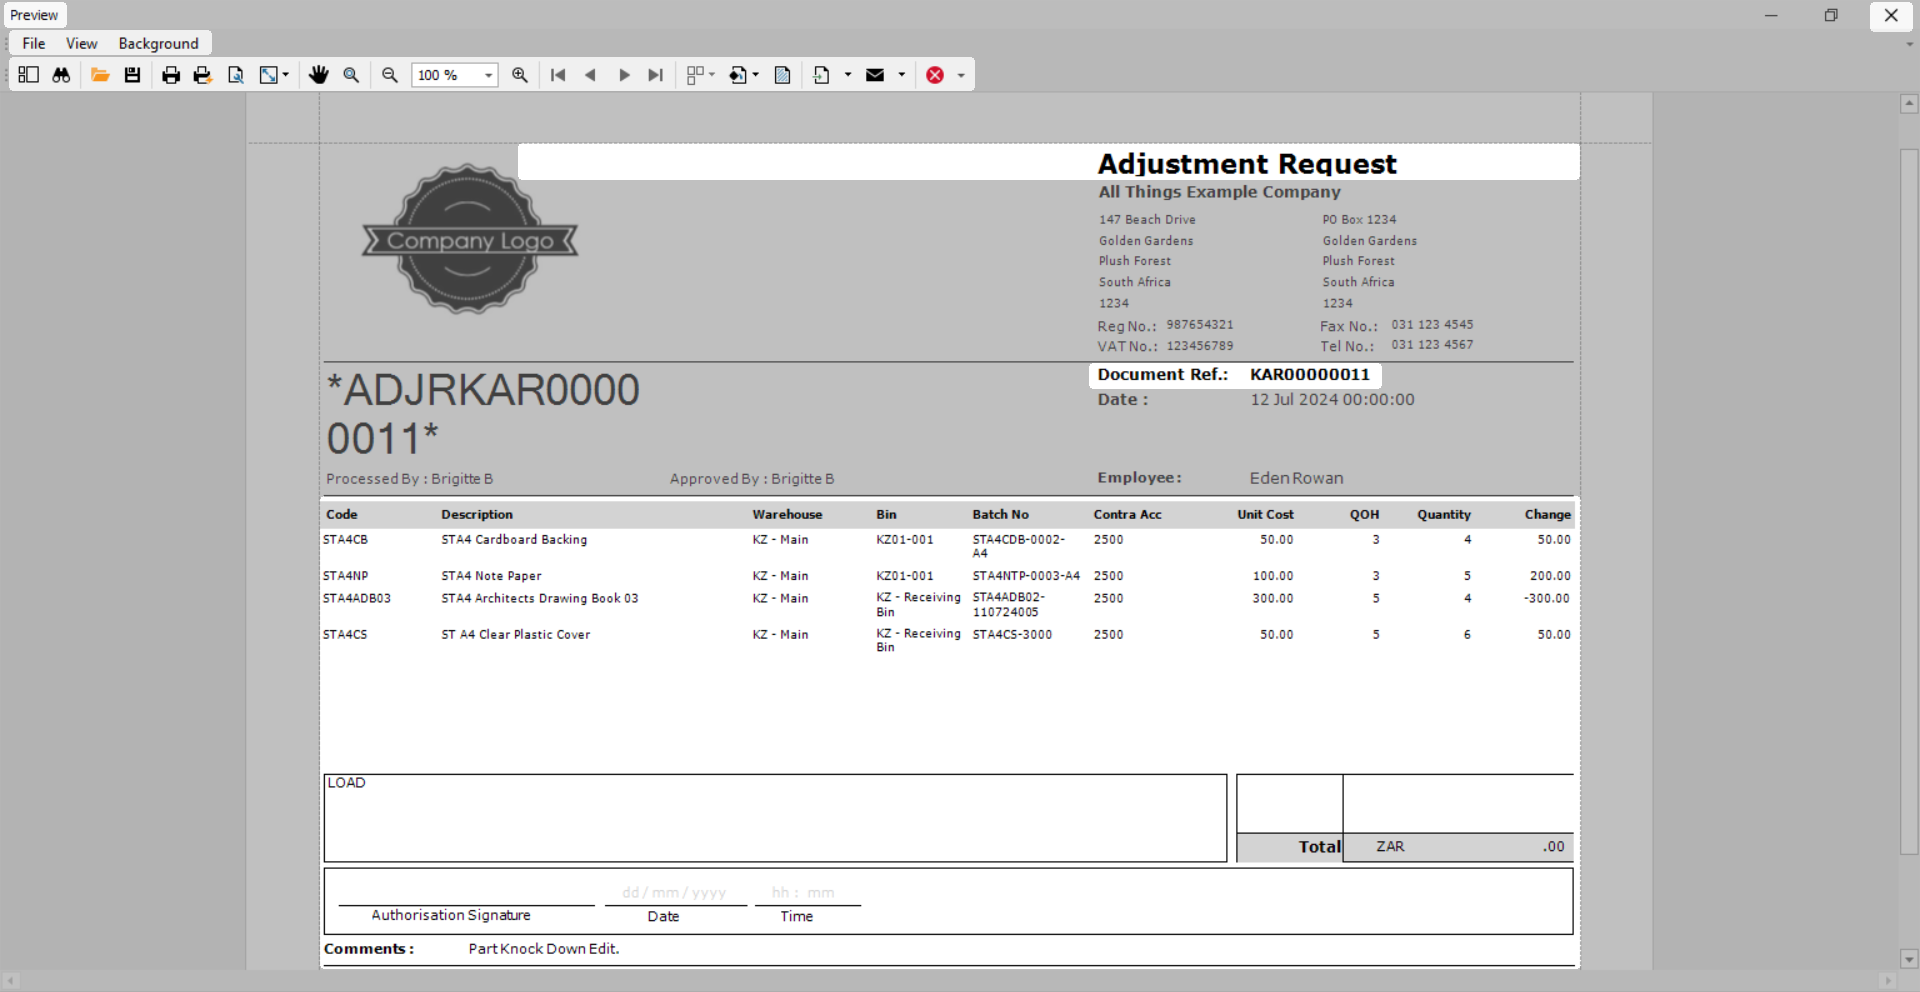Go to the last page
The image size is (1920, 992).
click(656, 75)
